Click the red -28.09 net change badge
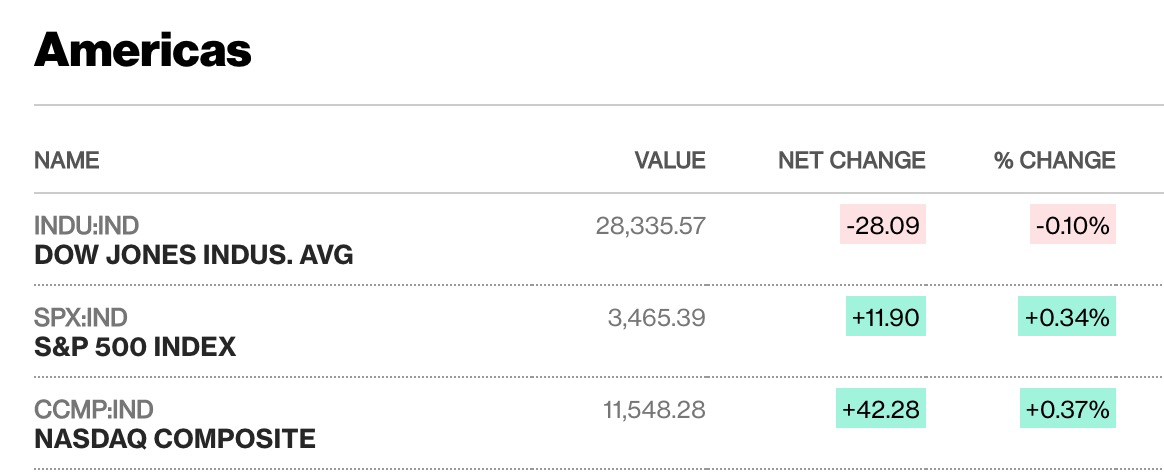This screenshot has height=476, width=1164. [x=883, y=224]
